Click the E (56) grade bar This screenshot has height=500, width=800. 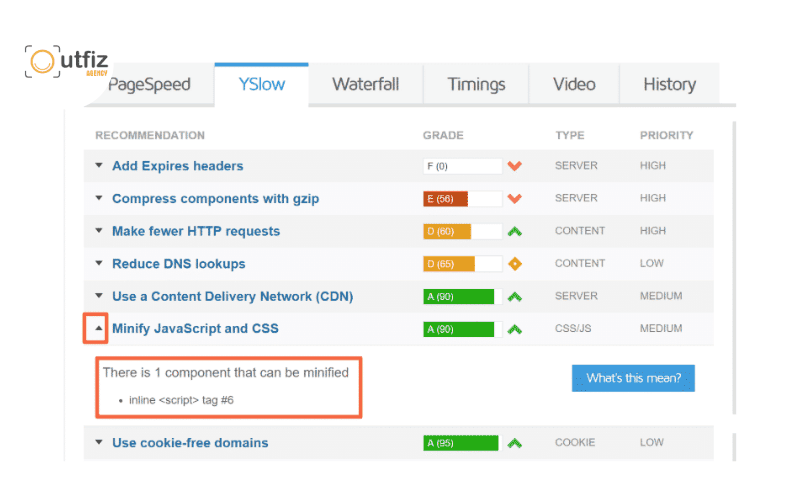pyautogui.click(x=463, y=198)
